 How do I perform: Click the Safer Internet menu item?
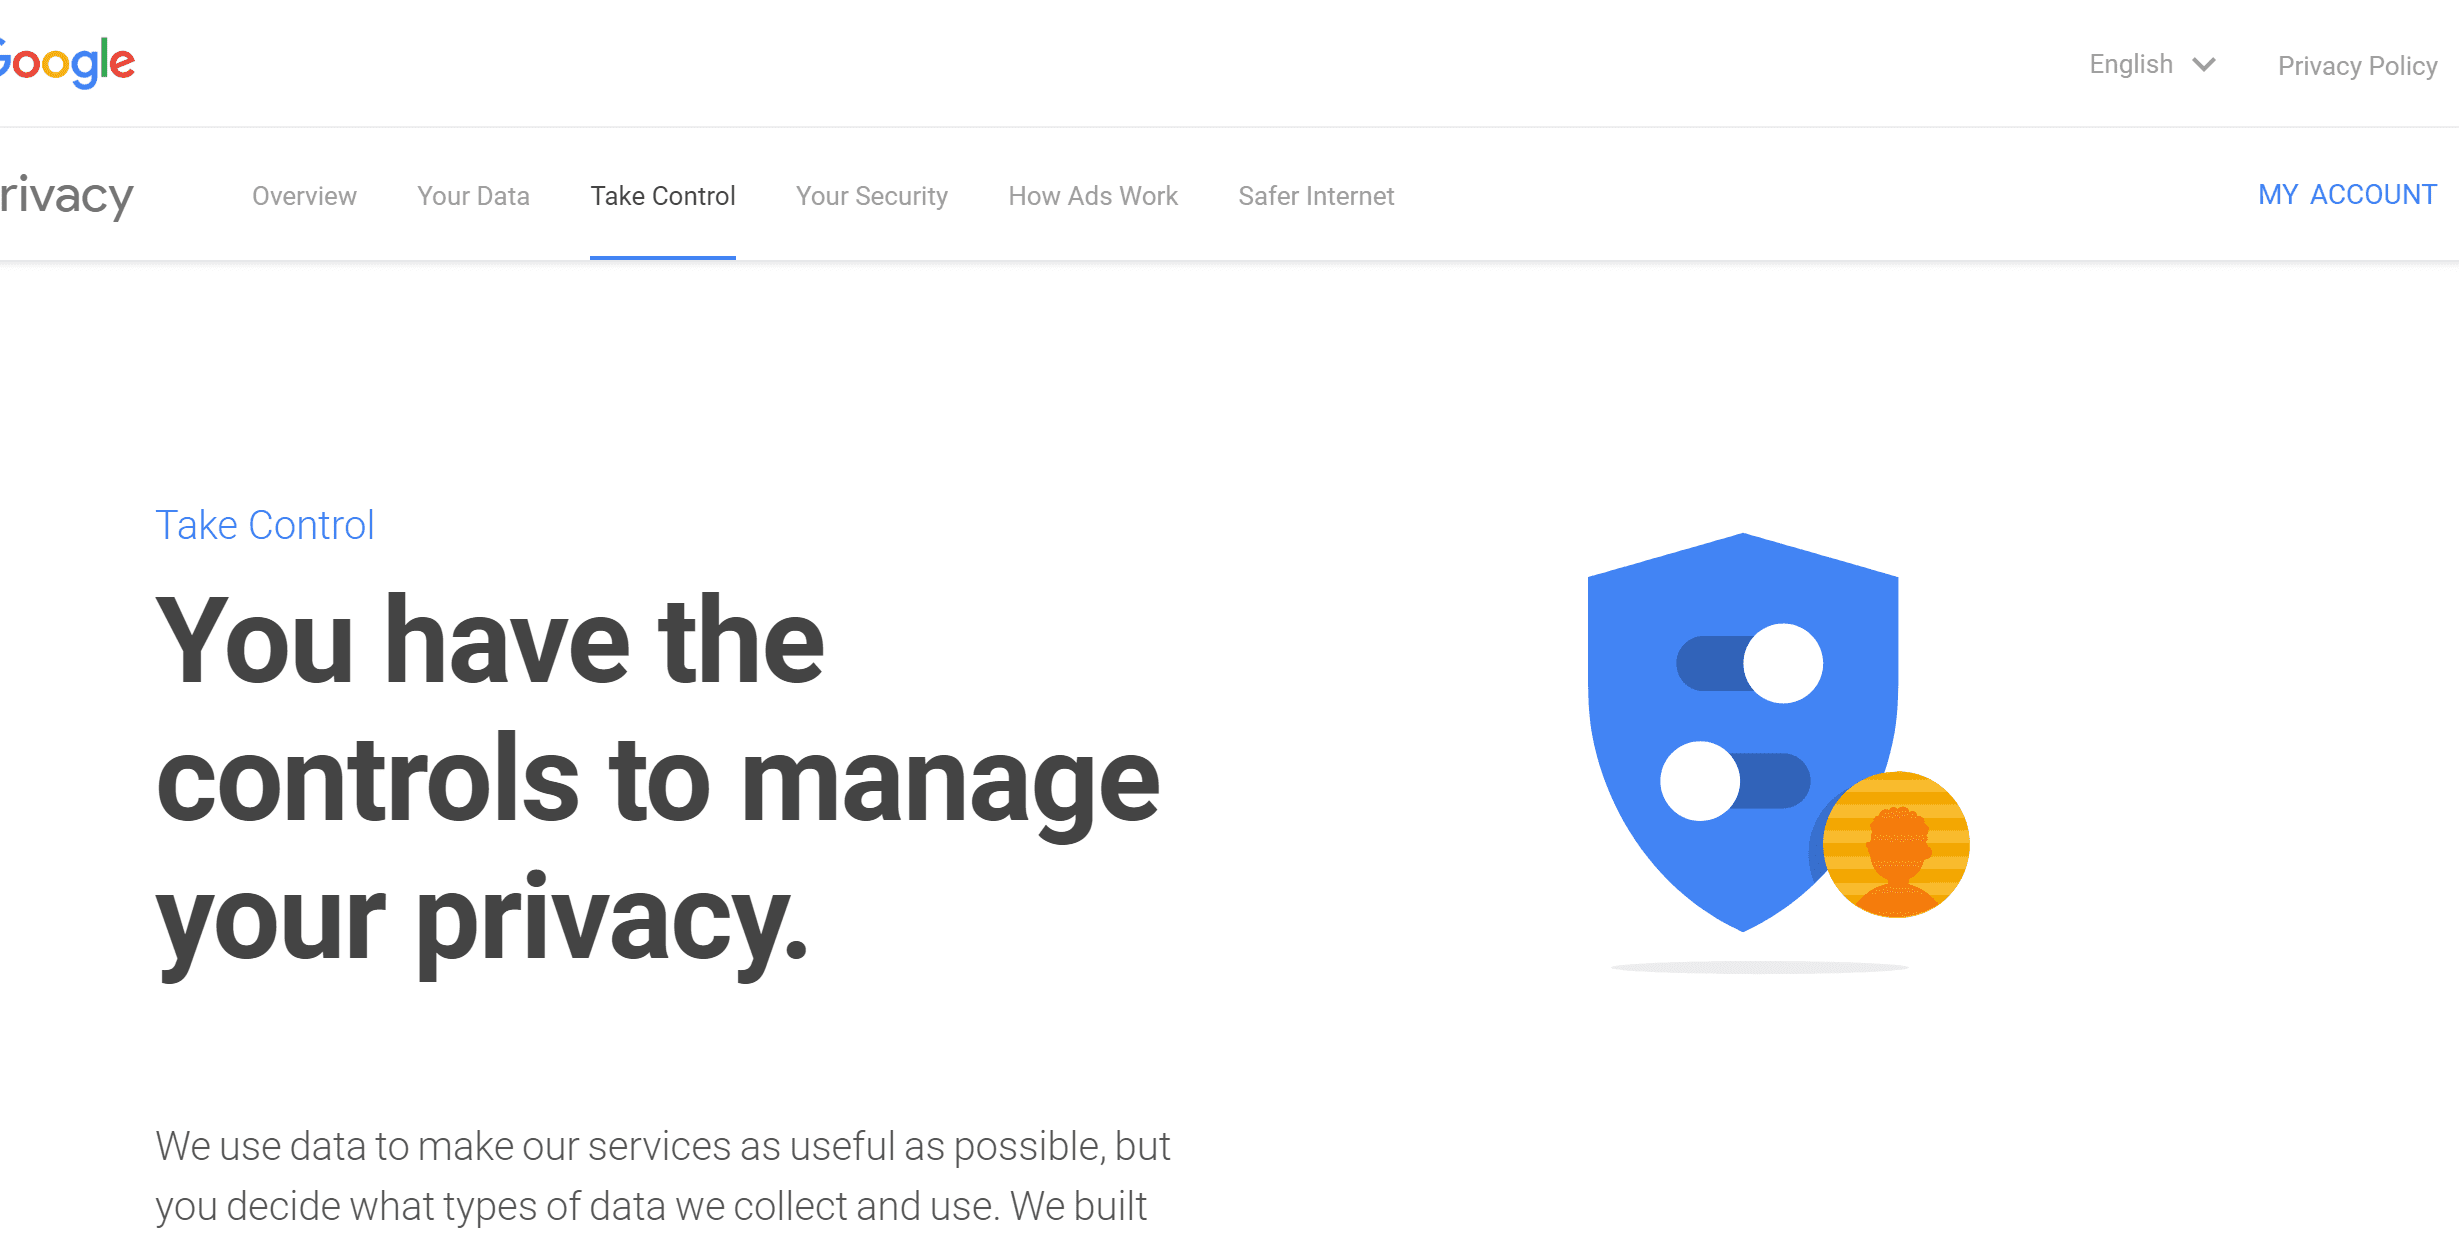coord(1317,195)
